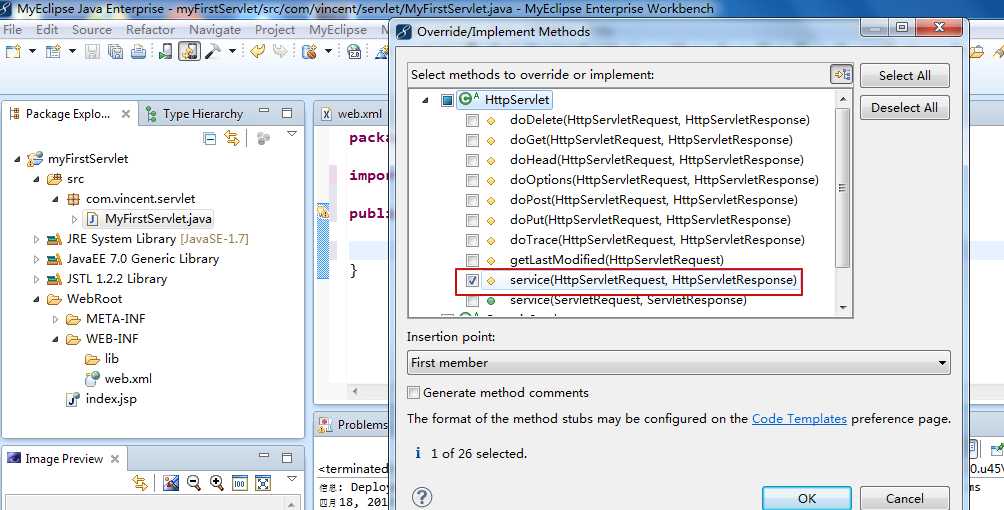Click the Cancel button
The image size is (1004, 510).
point(905,498)
